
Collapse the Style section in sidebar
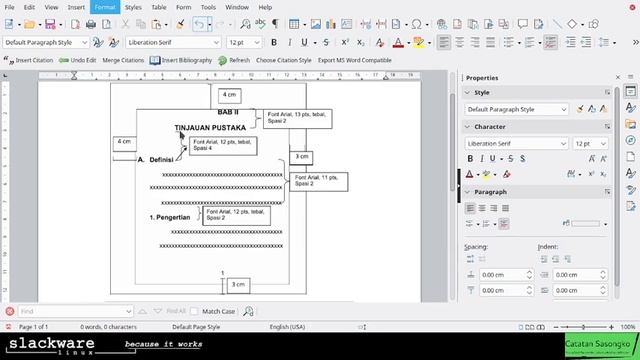click(467, 93)
